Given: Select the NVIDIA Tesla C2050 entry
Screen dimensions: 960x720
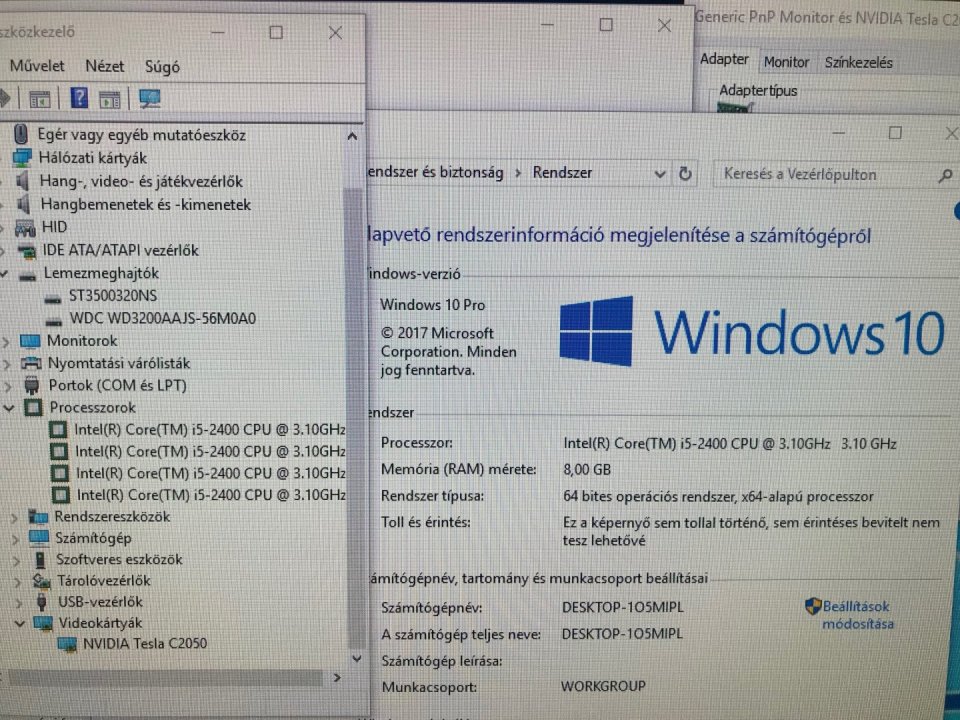Looking at the screenshot, I should pyautogui.click(x=145, y=644).
